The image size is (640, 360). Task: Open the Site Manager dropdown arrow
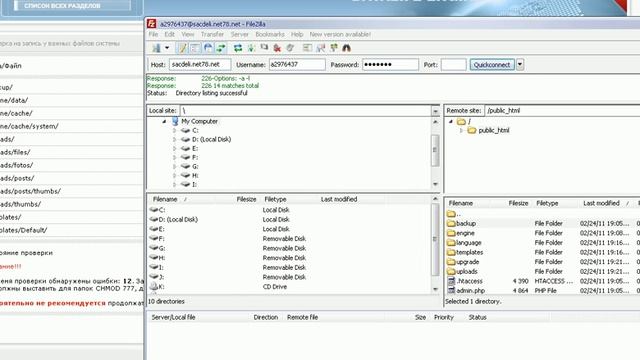(x=167, y=48)
